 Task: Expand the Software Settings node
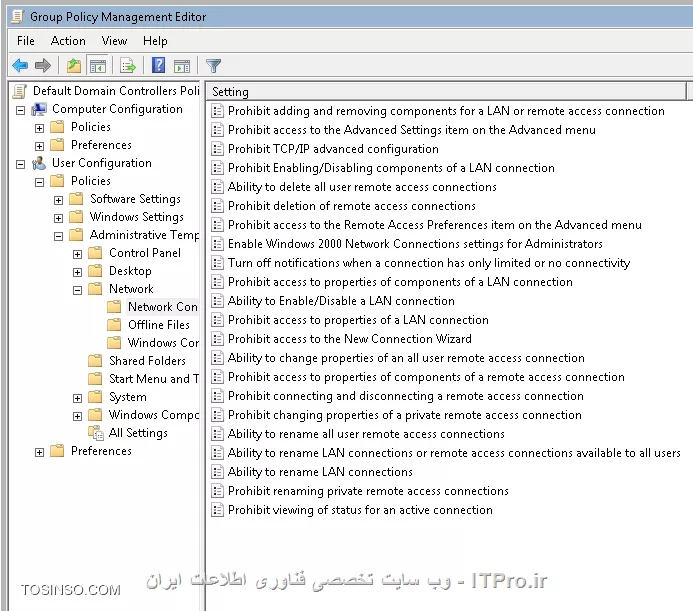tap(58, 200)
